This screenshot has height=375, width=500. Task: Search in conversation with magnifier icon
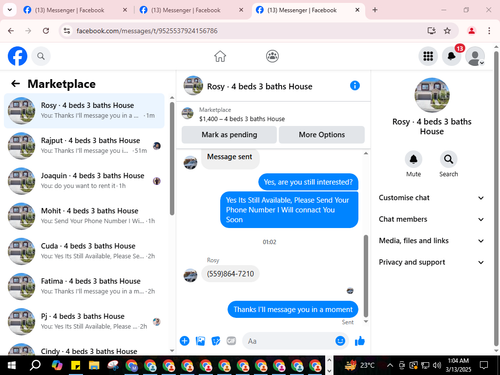pyautogui.click(x=448, y=159)
